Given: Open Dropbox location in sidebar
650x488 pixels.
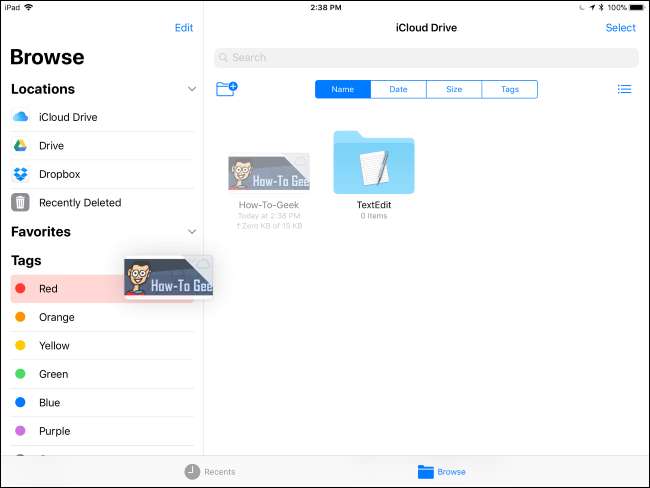Looking at the screenshot, I should coord(59,174).
